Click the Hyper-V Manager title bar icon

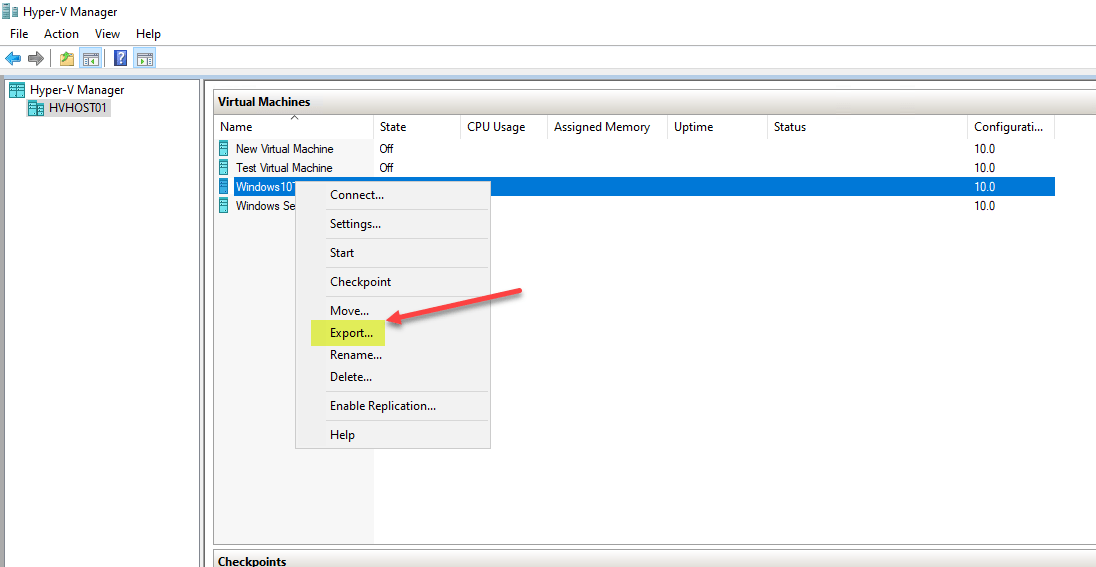tap(10, 12)
